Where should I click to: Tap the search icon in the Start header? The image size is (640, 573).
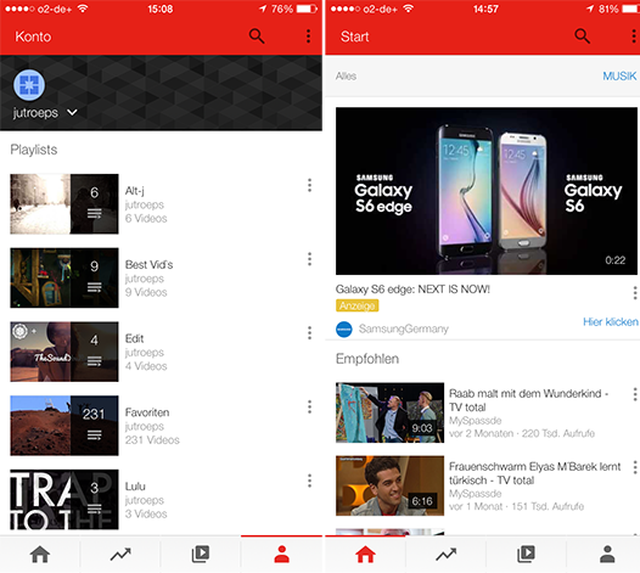[x=582, y=37]
